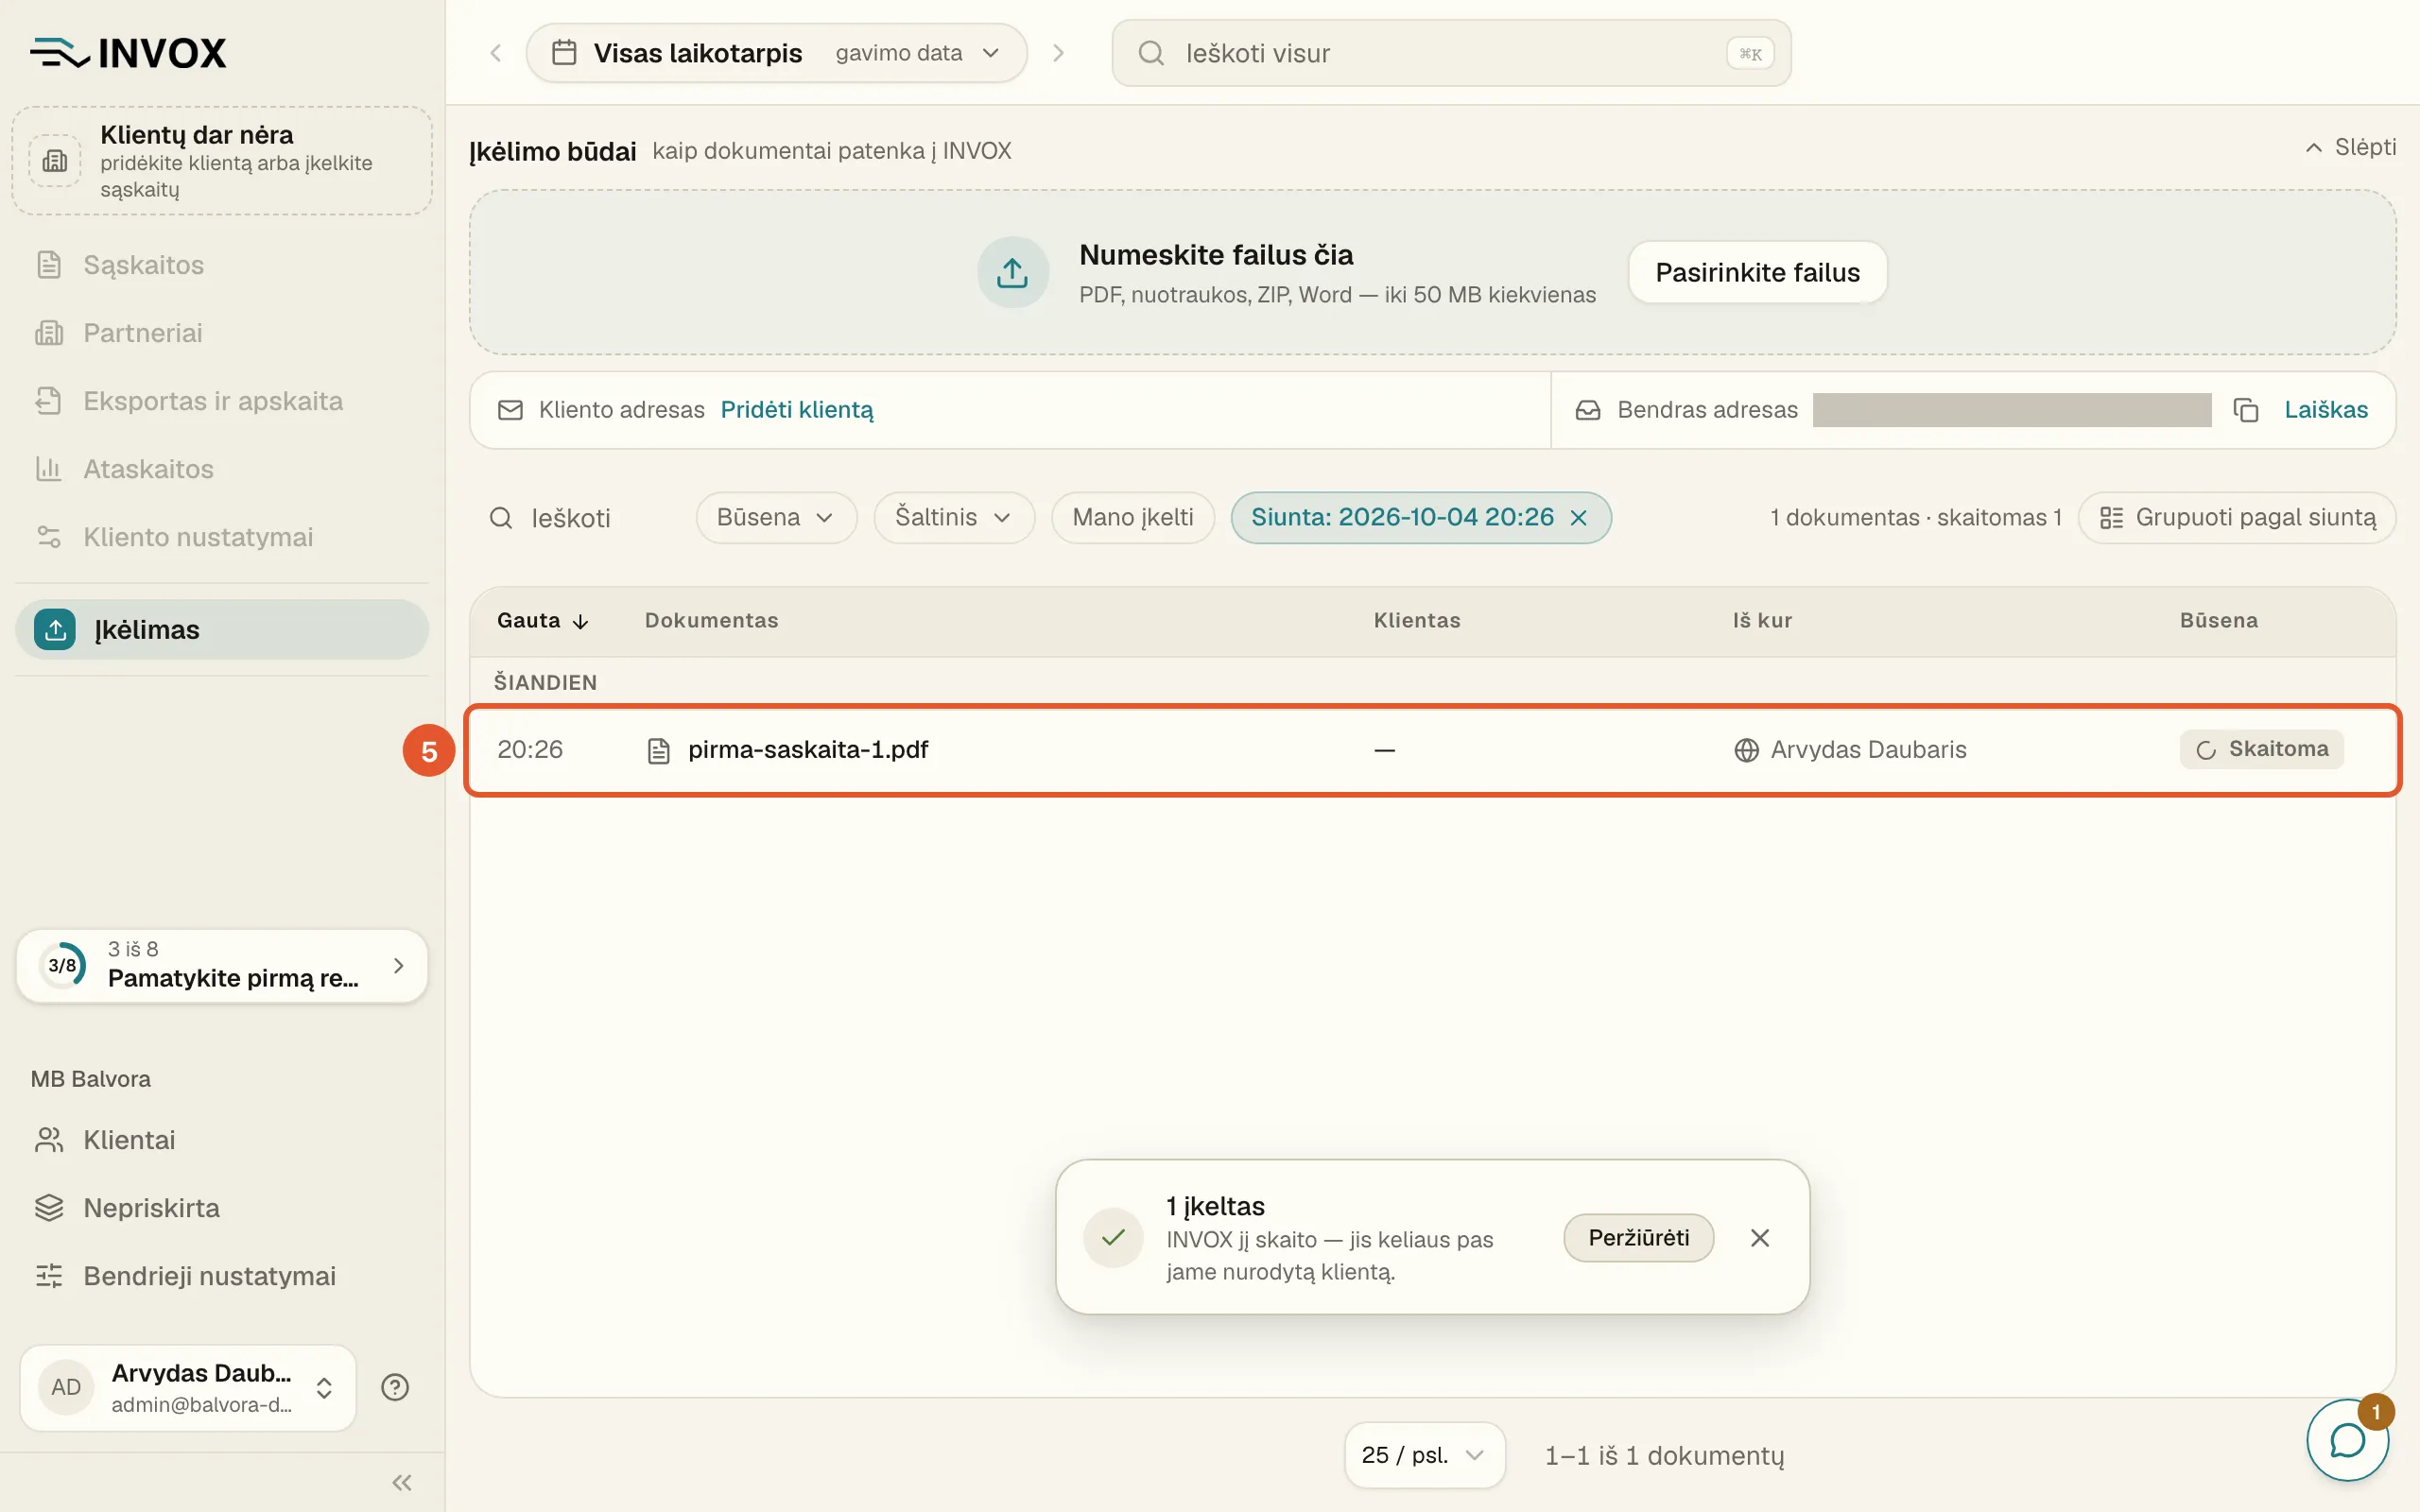Viewport: 2420px width, 1512px height.
Task: Open Eksportas ir apskaita section
Action: 222,401
